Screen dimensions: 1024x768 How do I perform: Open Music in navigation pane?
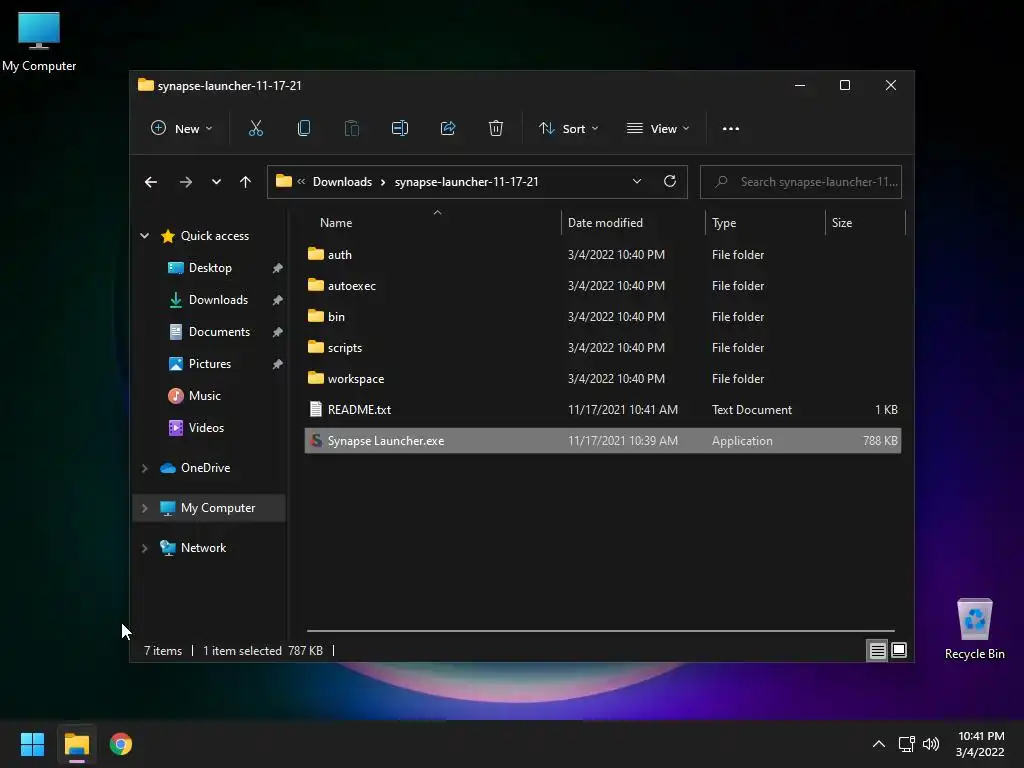204,396
